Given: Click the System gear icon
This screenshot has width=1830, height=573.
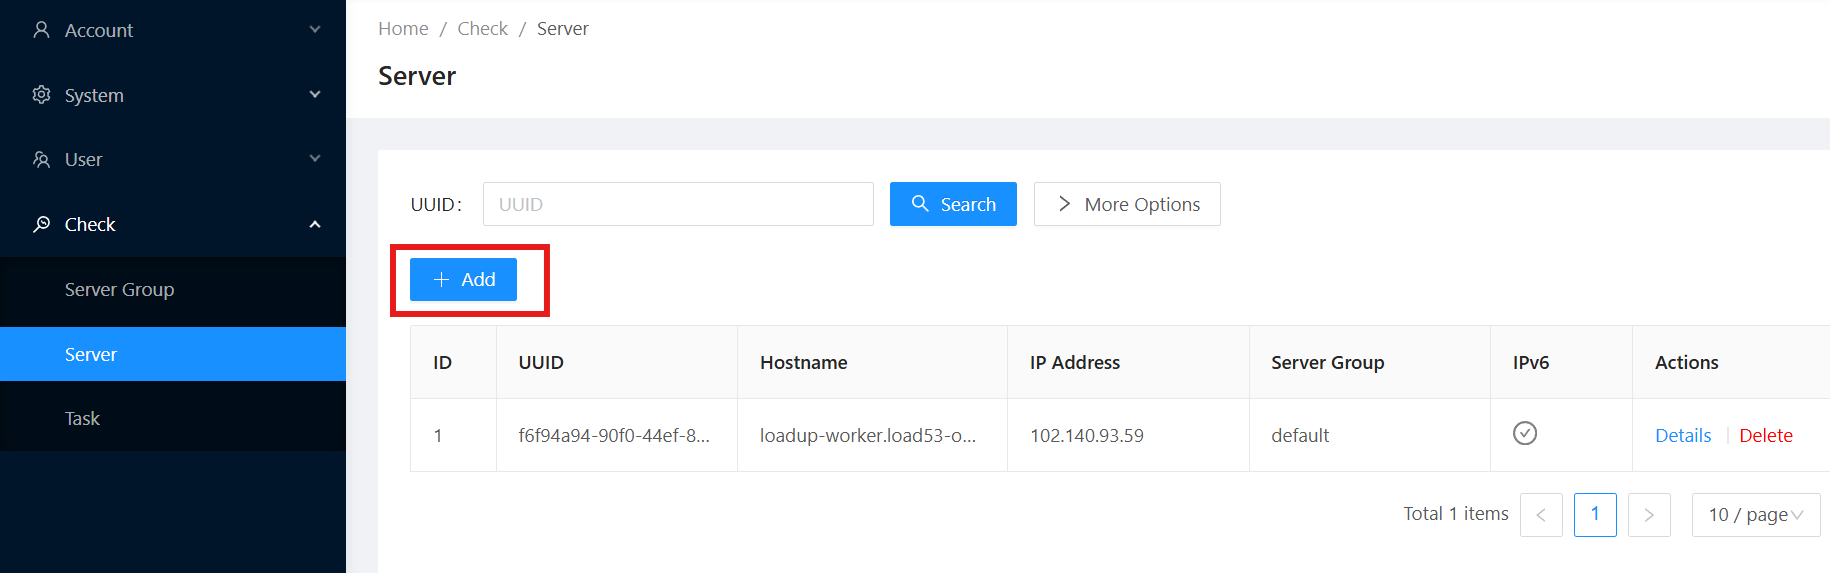Looking at the screenshot, I should coord(41,95).
